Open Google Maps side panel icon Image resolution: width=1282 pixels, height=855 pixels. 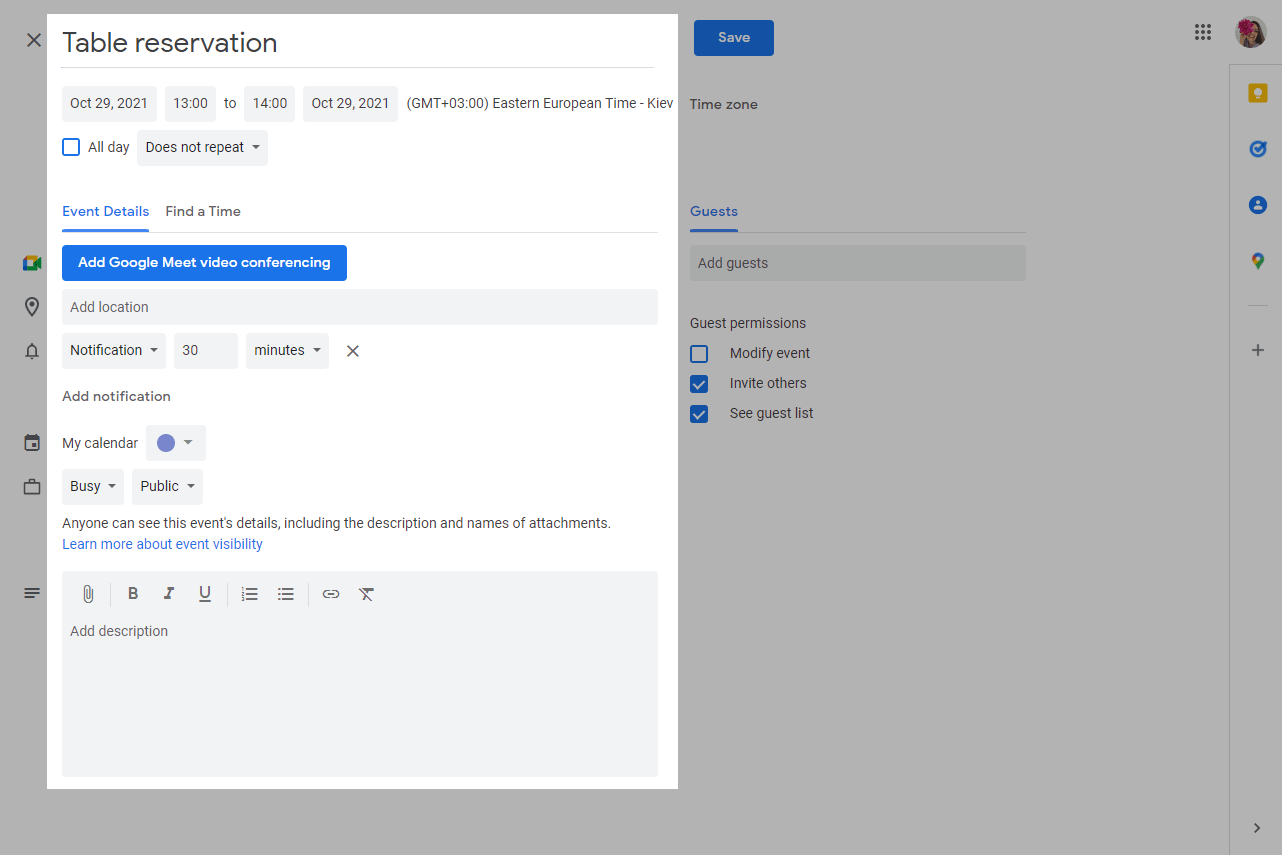1257,261
